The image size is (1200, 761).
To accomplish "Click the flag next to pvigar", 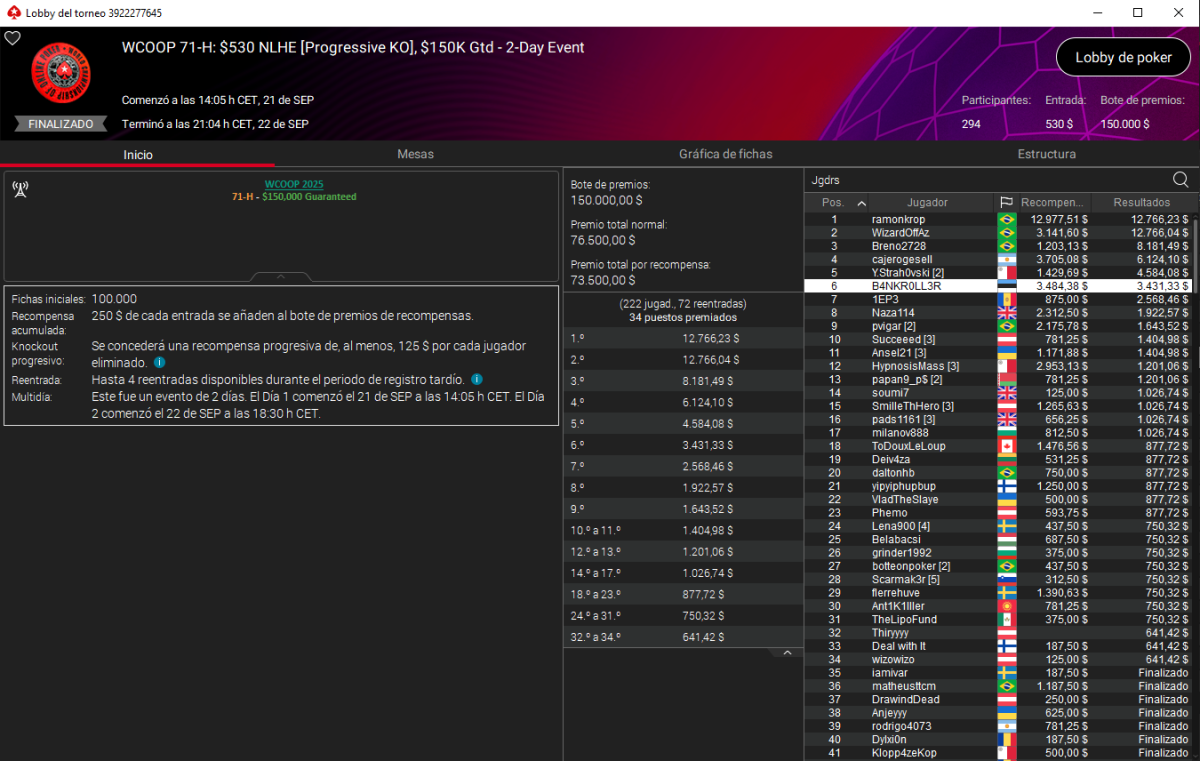I will click(1006, 326).
